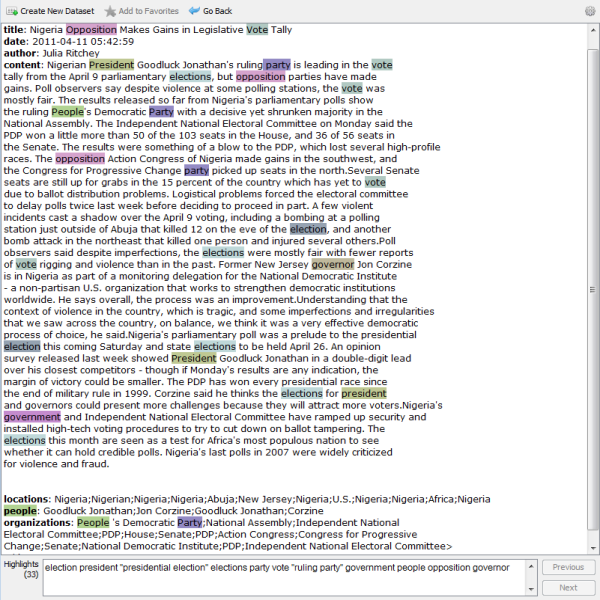Click the Create New Dataset label
This screenshot has height=600, width=600.
(57, 11)
